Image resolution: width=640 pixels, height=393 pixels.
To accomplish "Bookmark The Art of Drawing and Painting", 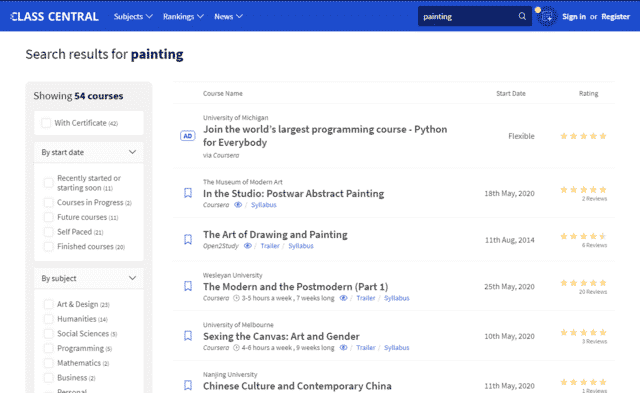I will (x=188, y=239).
